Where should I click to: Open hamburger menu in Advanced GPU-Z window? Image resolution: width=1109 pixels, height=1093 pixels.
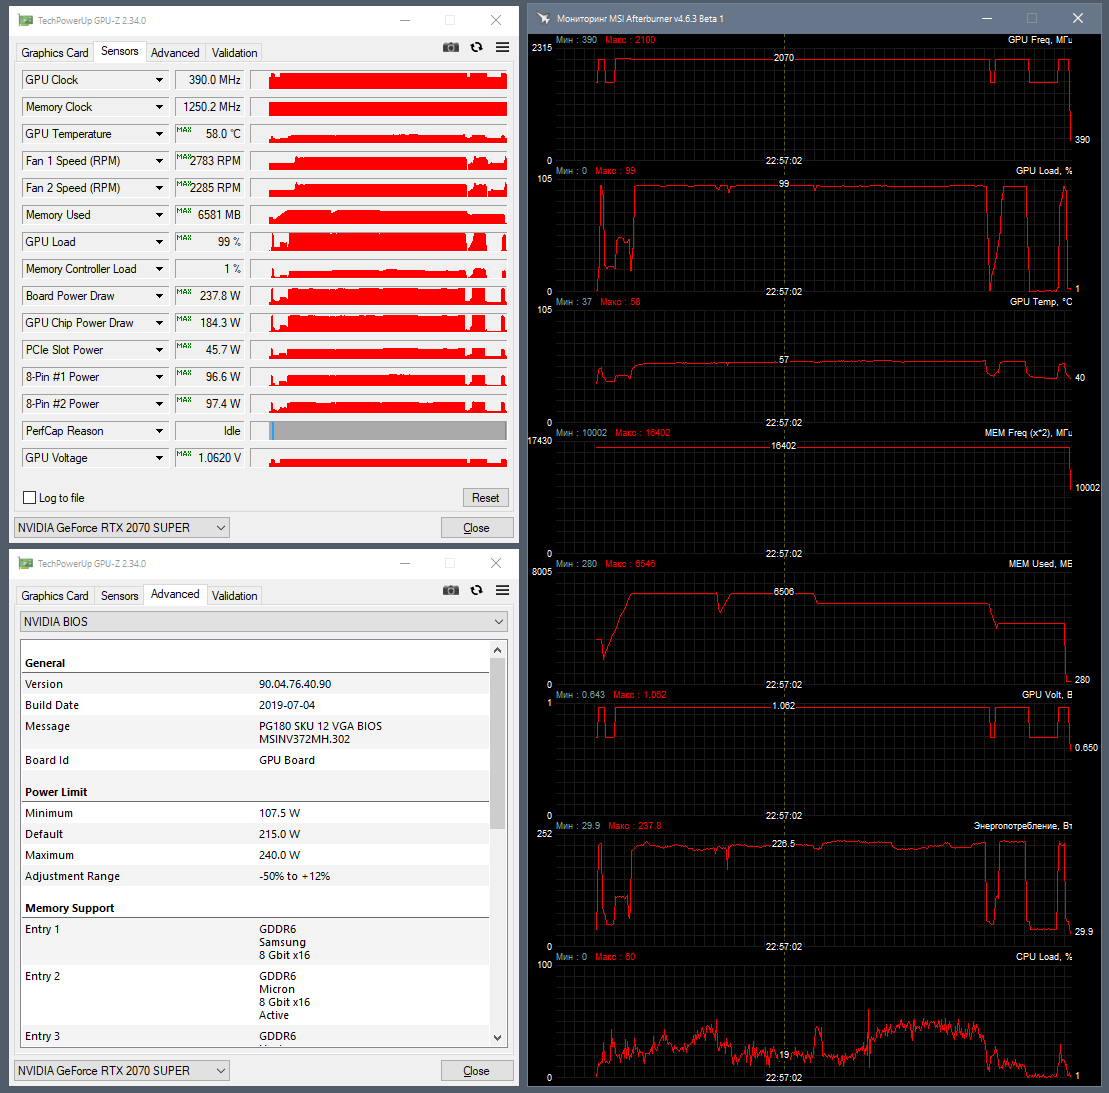[502, 591]
